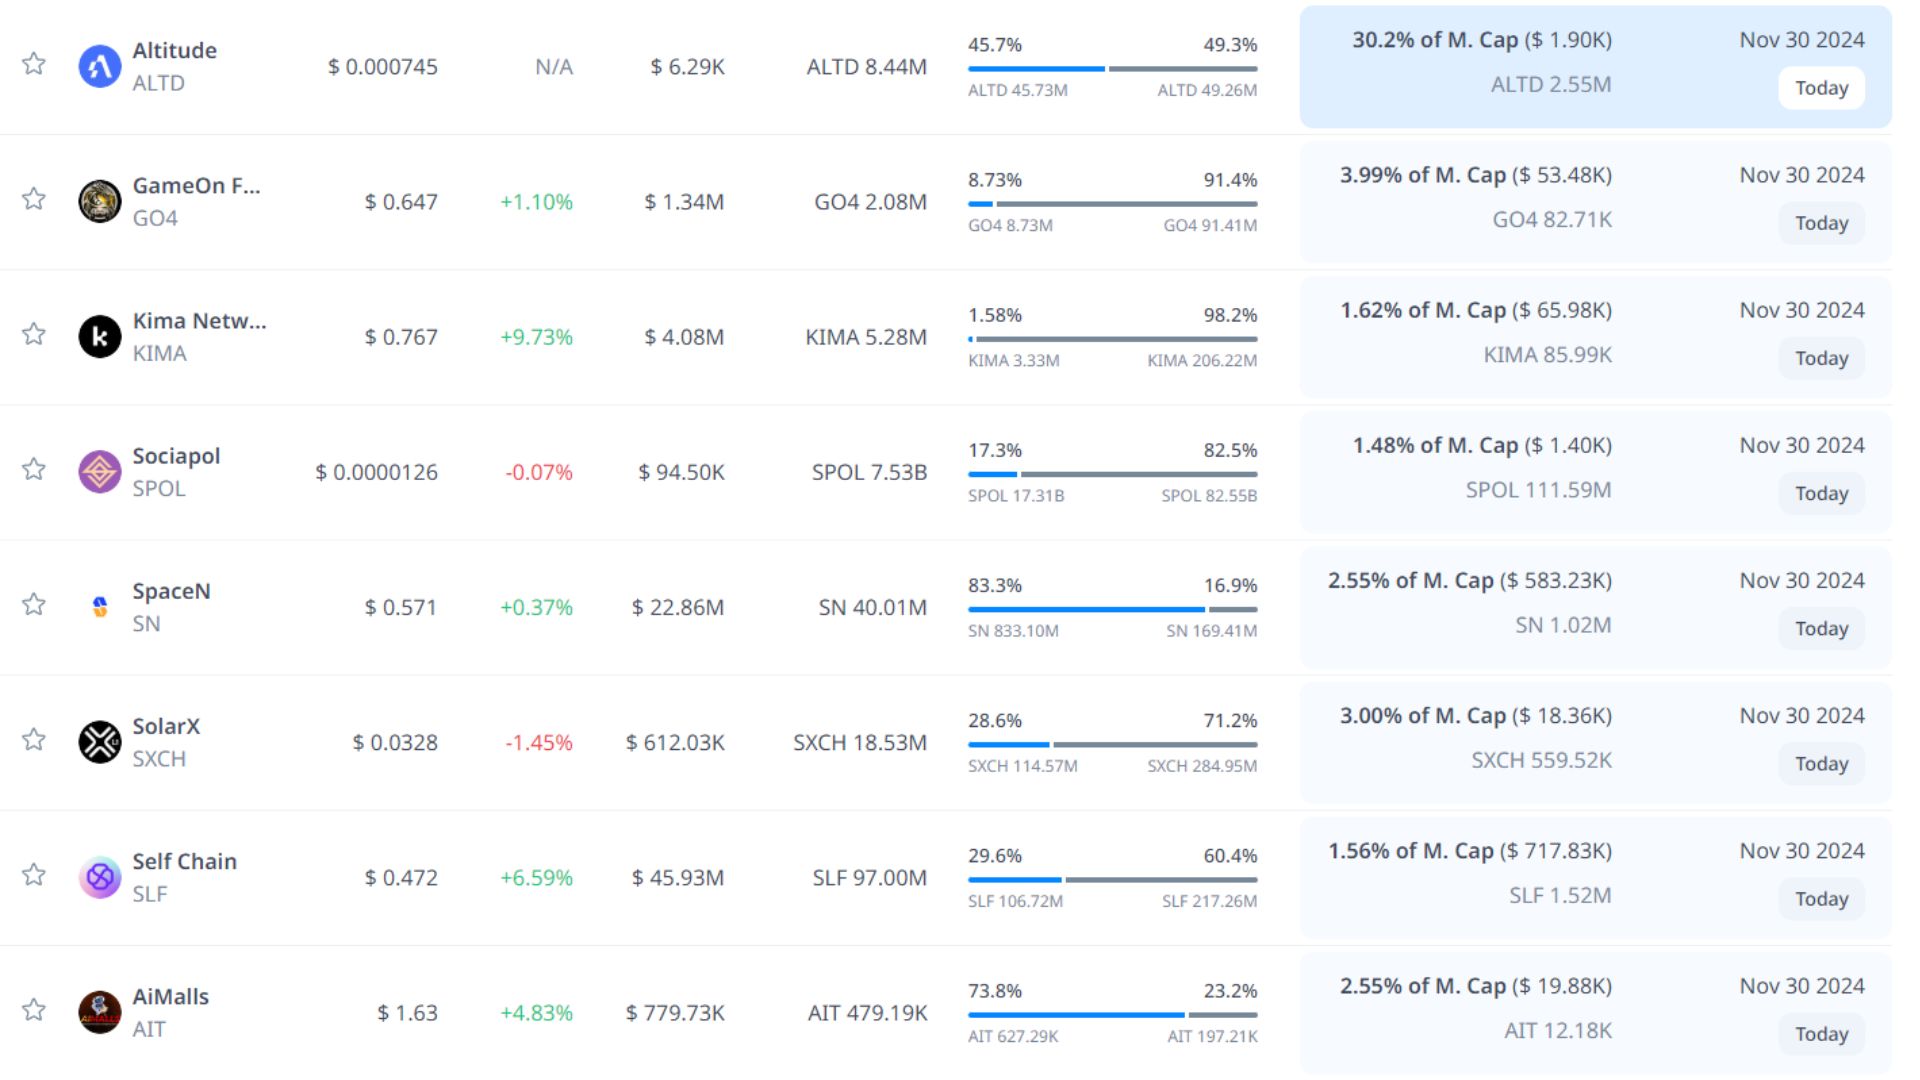Click the Altitude ALTD coin logo
This screenshot has height=1080, width=1920.
100,67
